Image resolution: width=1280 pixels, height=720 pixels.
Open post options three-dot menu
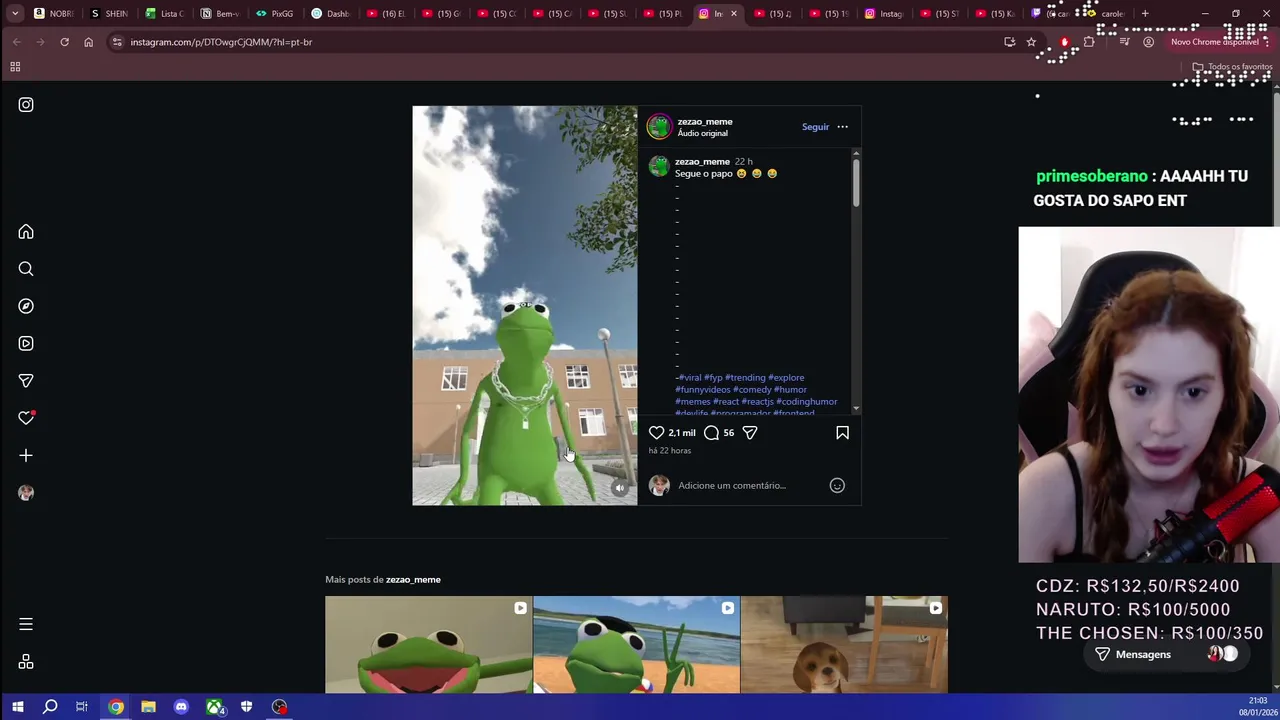(x=842, y=127)
